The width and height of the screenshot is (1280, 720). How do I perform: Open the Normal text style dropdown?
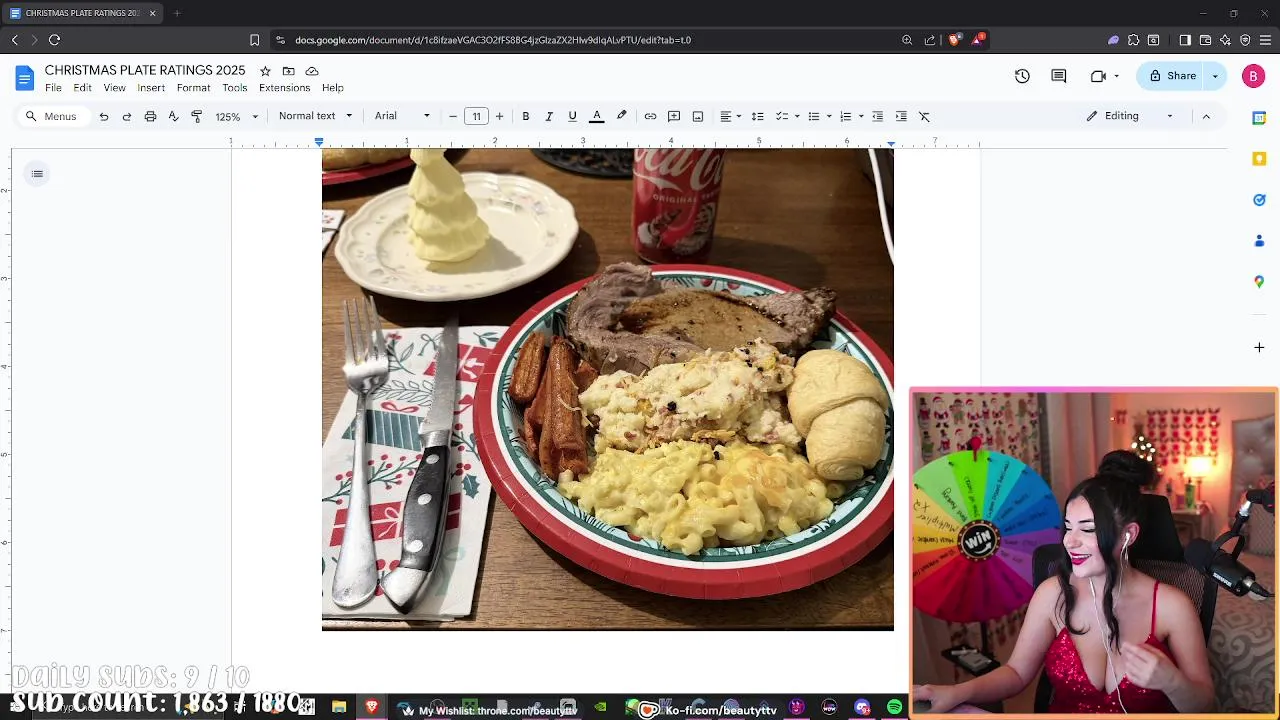[315, 116]
